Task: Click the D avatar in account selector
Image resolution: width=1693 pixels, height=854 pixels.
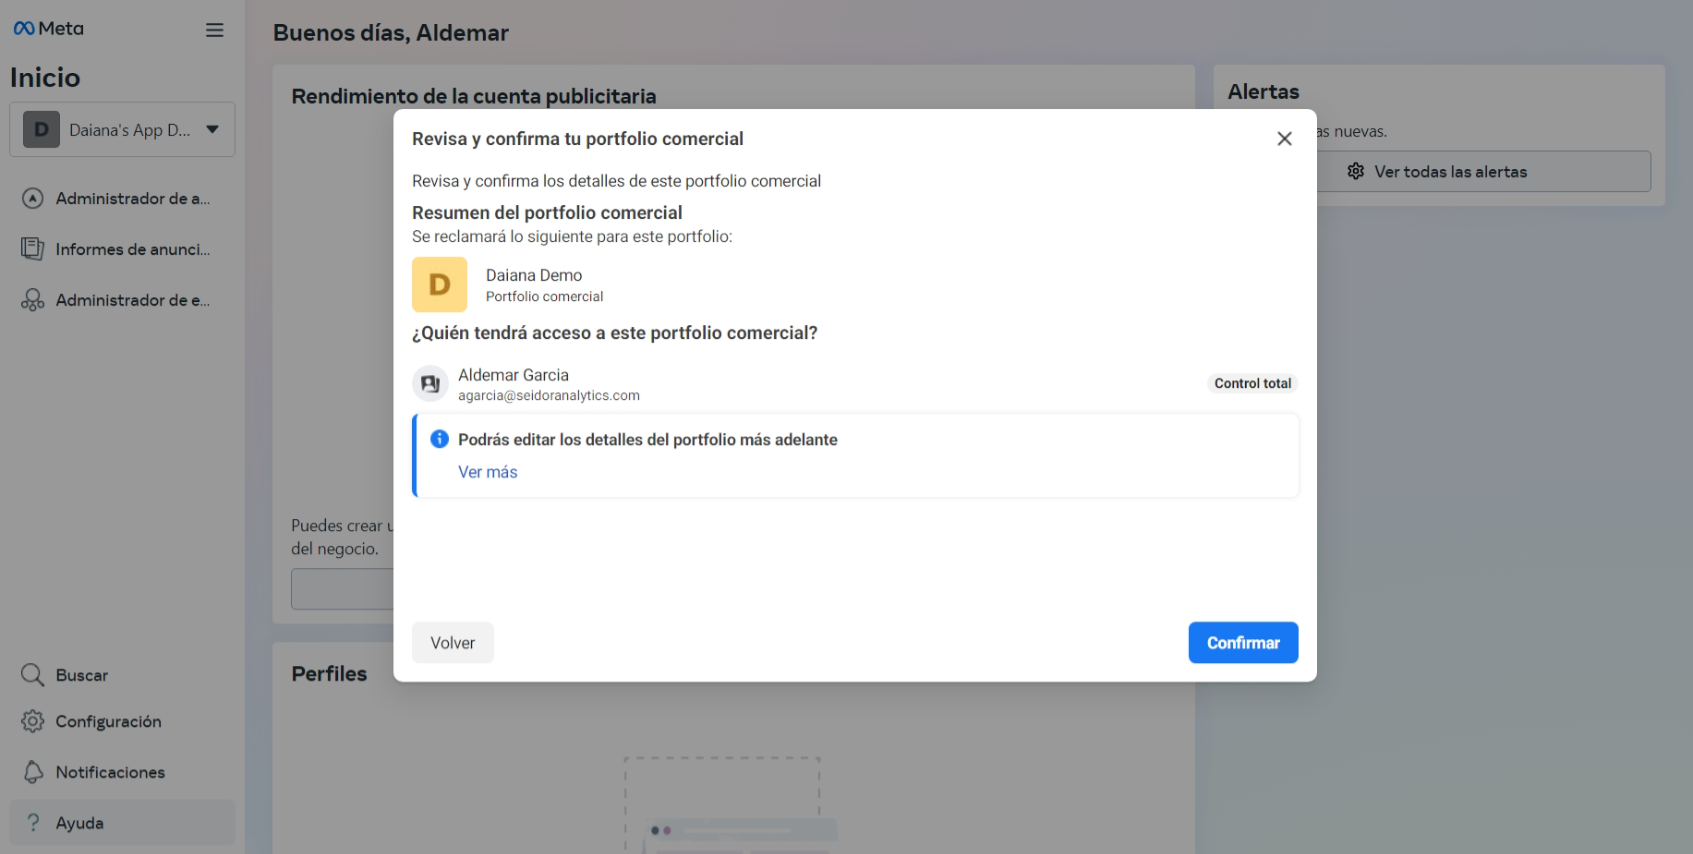Action: click(41, 129)
